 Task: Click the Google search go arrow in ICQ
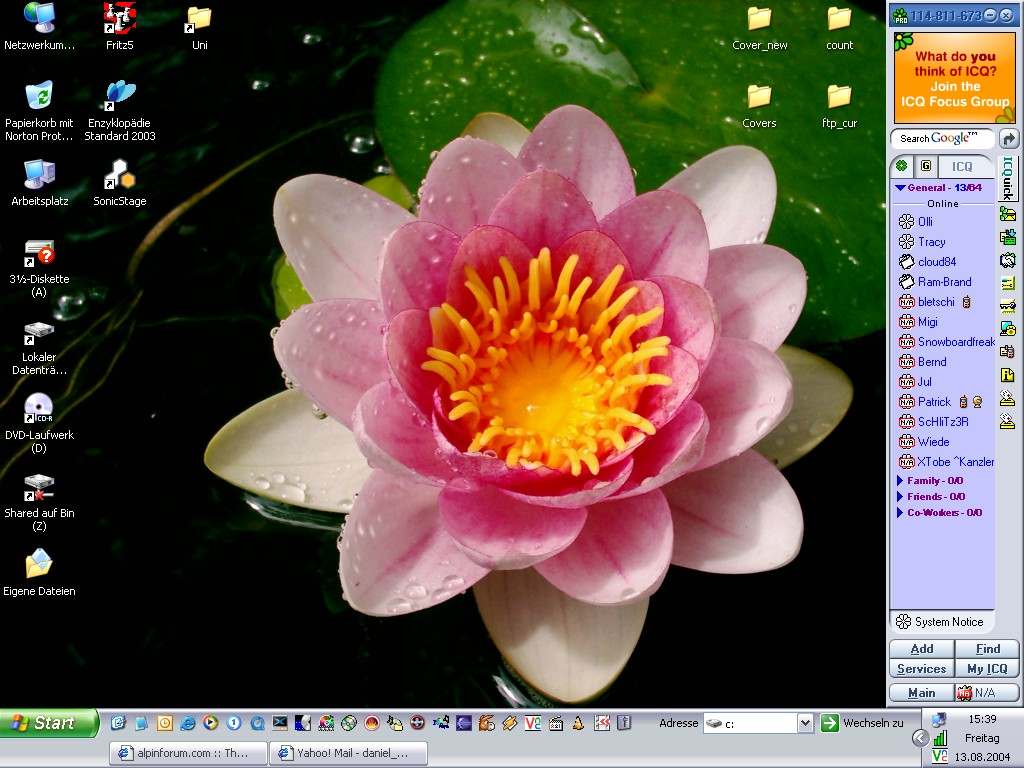(1008, 139)
